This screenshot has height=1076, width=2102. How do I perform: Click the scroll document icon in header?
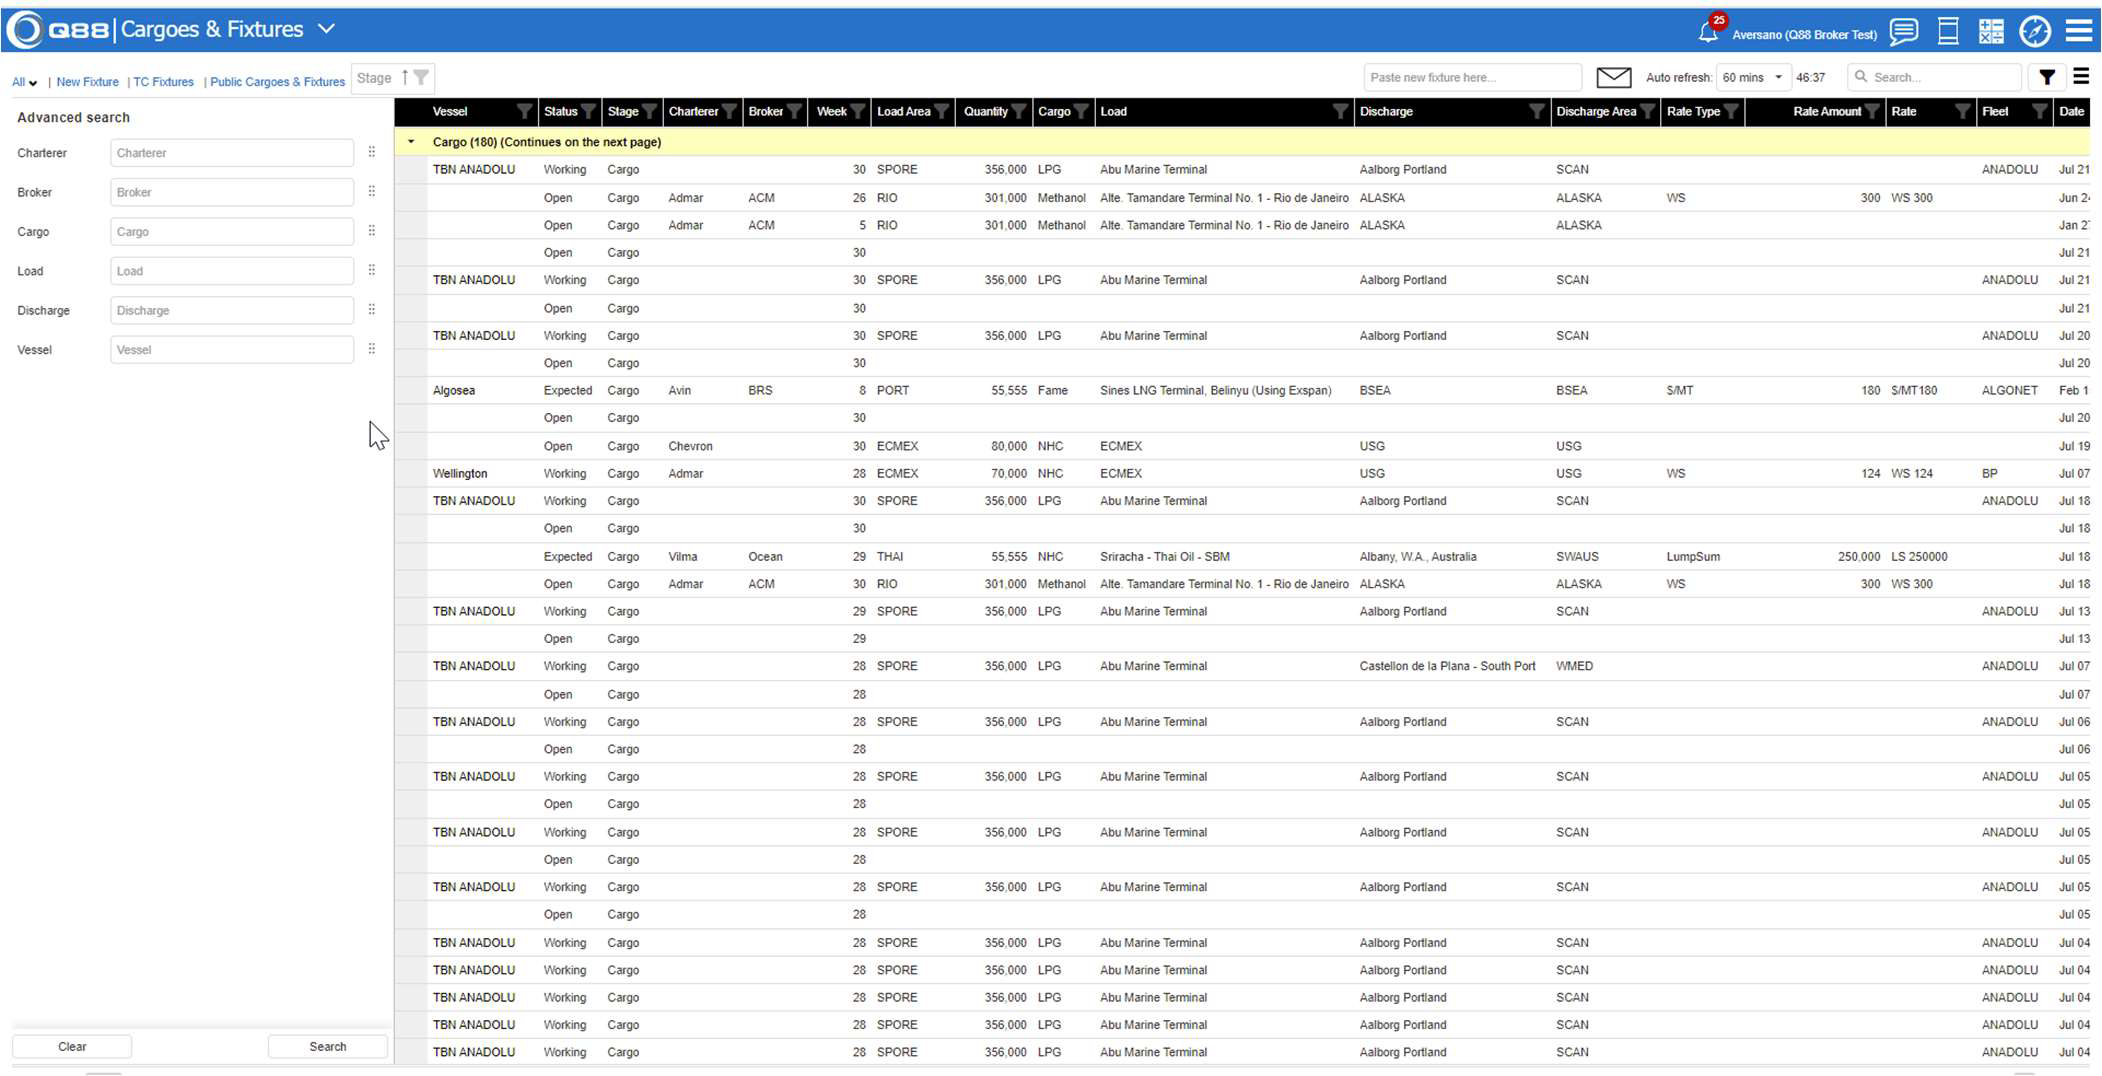tap(1948, 31)
